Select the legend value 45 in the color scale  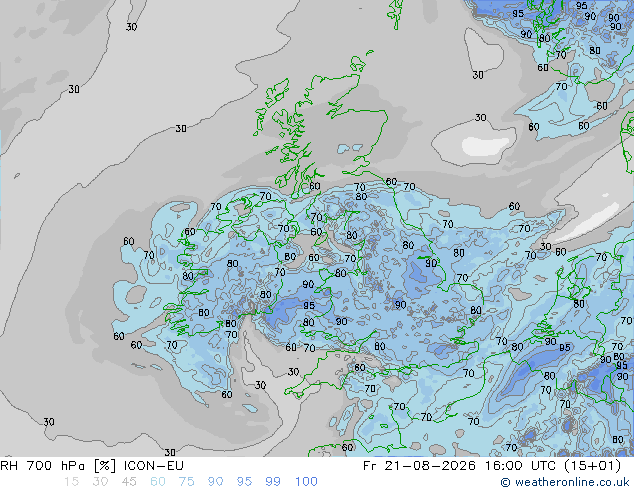(x=129, y=482)
